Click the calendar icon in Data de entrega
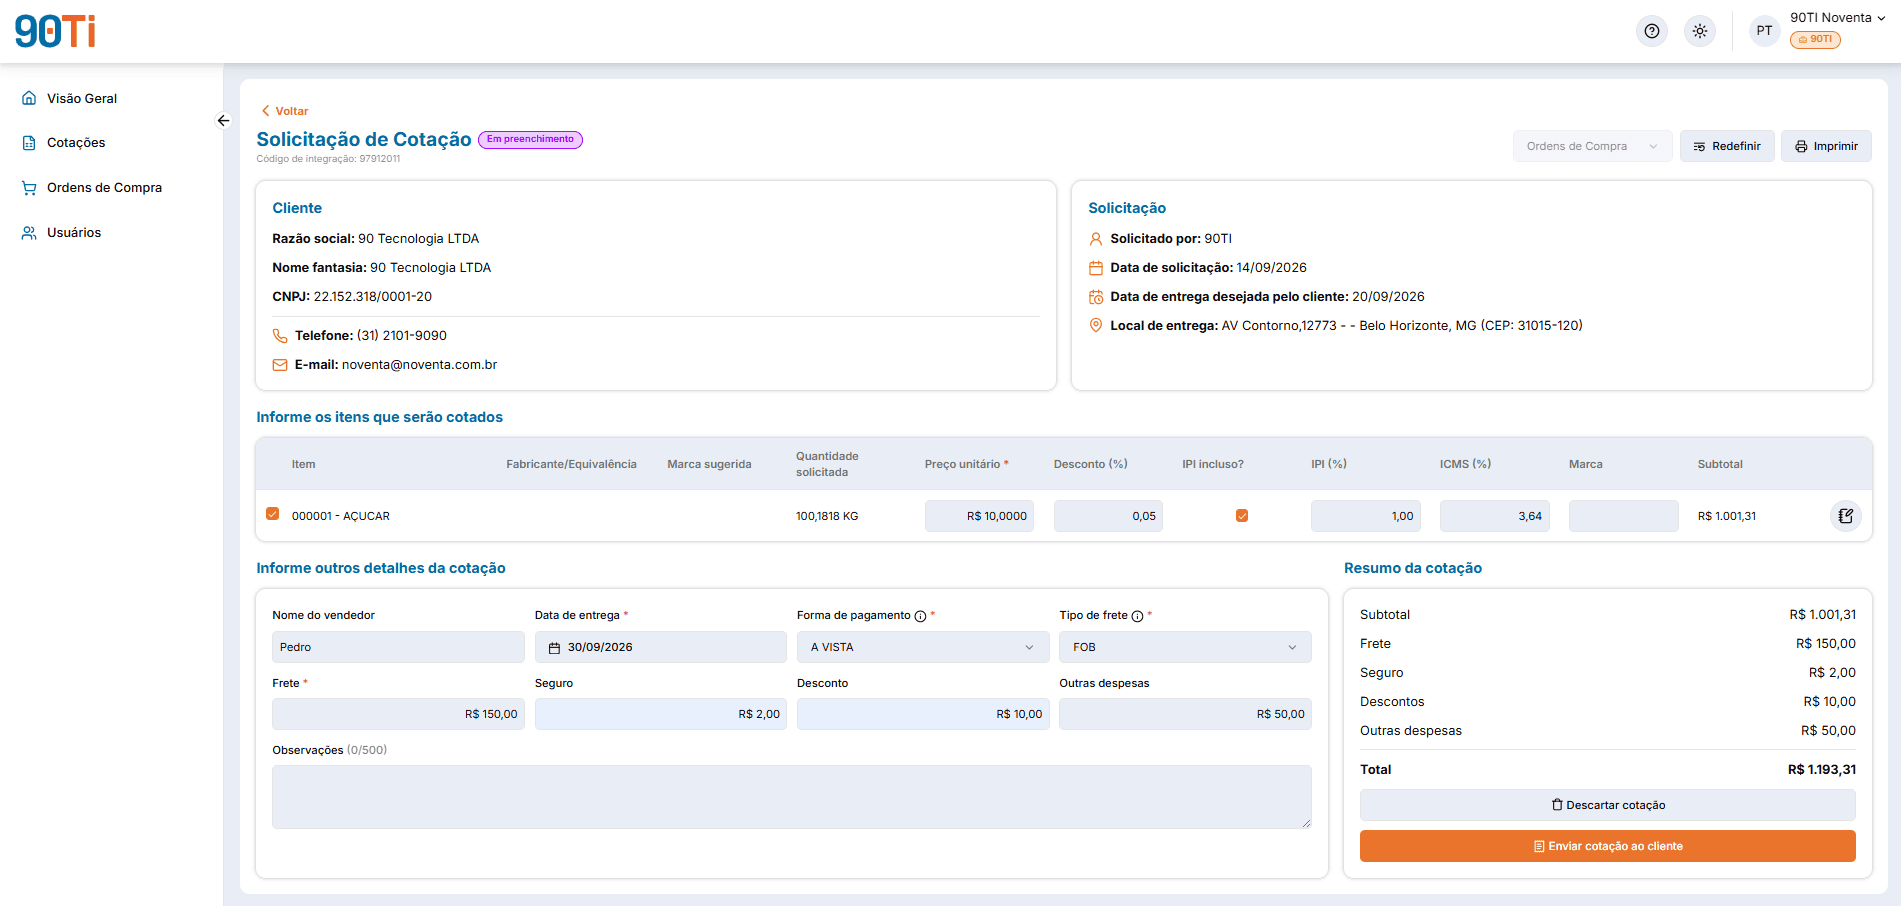Image resolution: width=1901 pixels, height=906 pixels. click(x=554, y=648)
